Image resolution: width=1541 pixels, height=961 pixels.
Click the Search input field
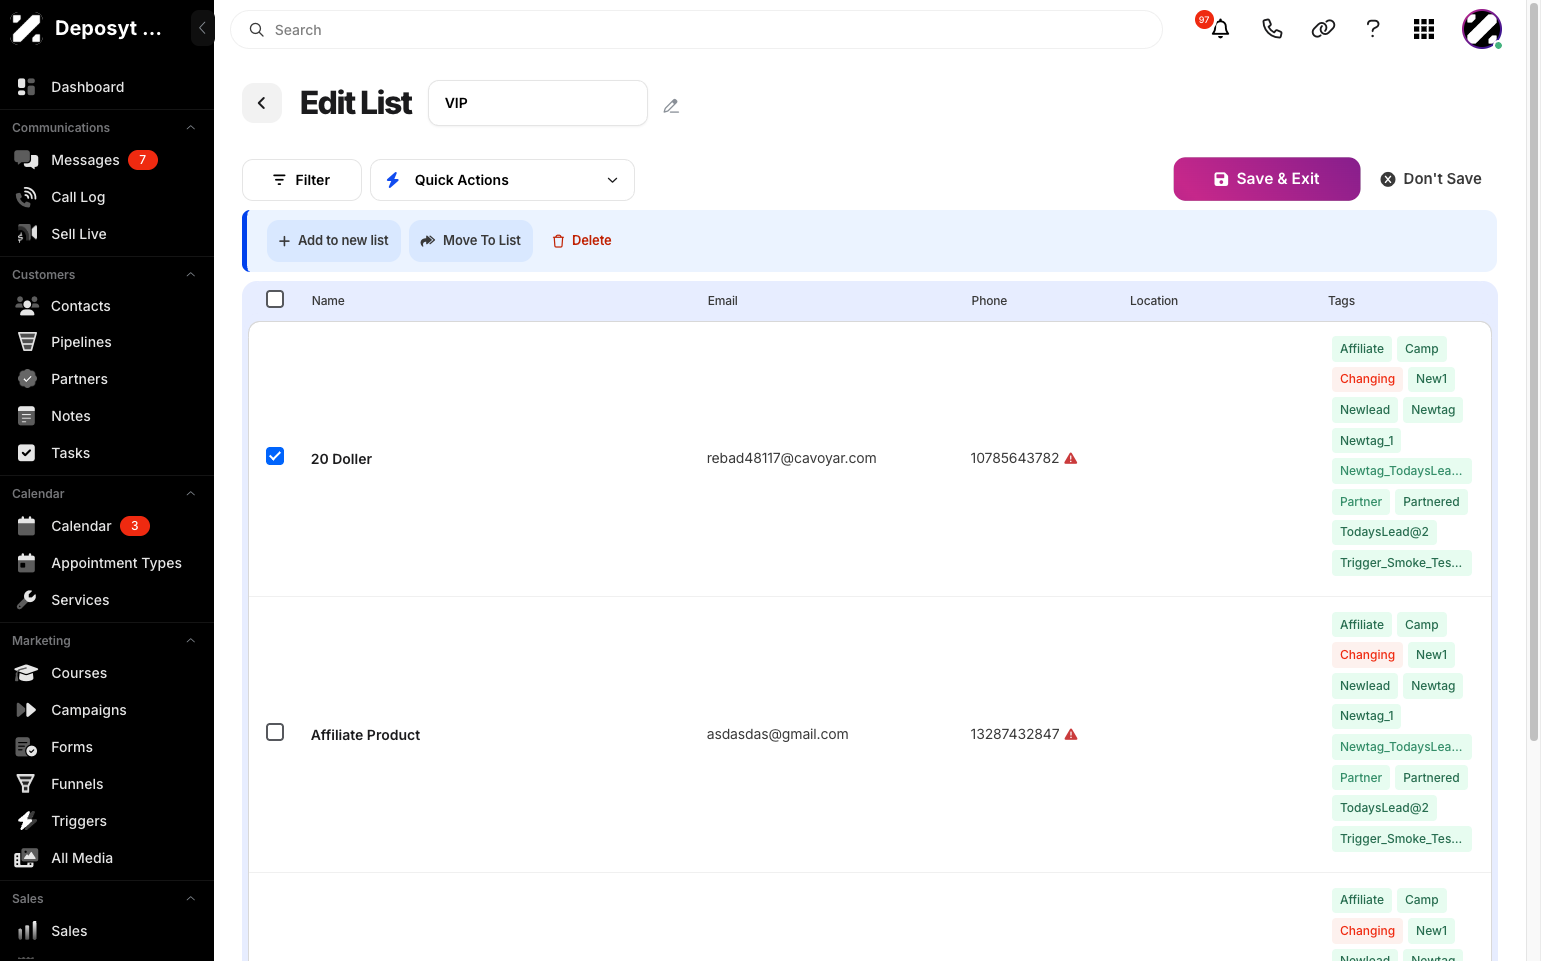[696, 30]
